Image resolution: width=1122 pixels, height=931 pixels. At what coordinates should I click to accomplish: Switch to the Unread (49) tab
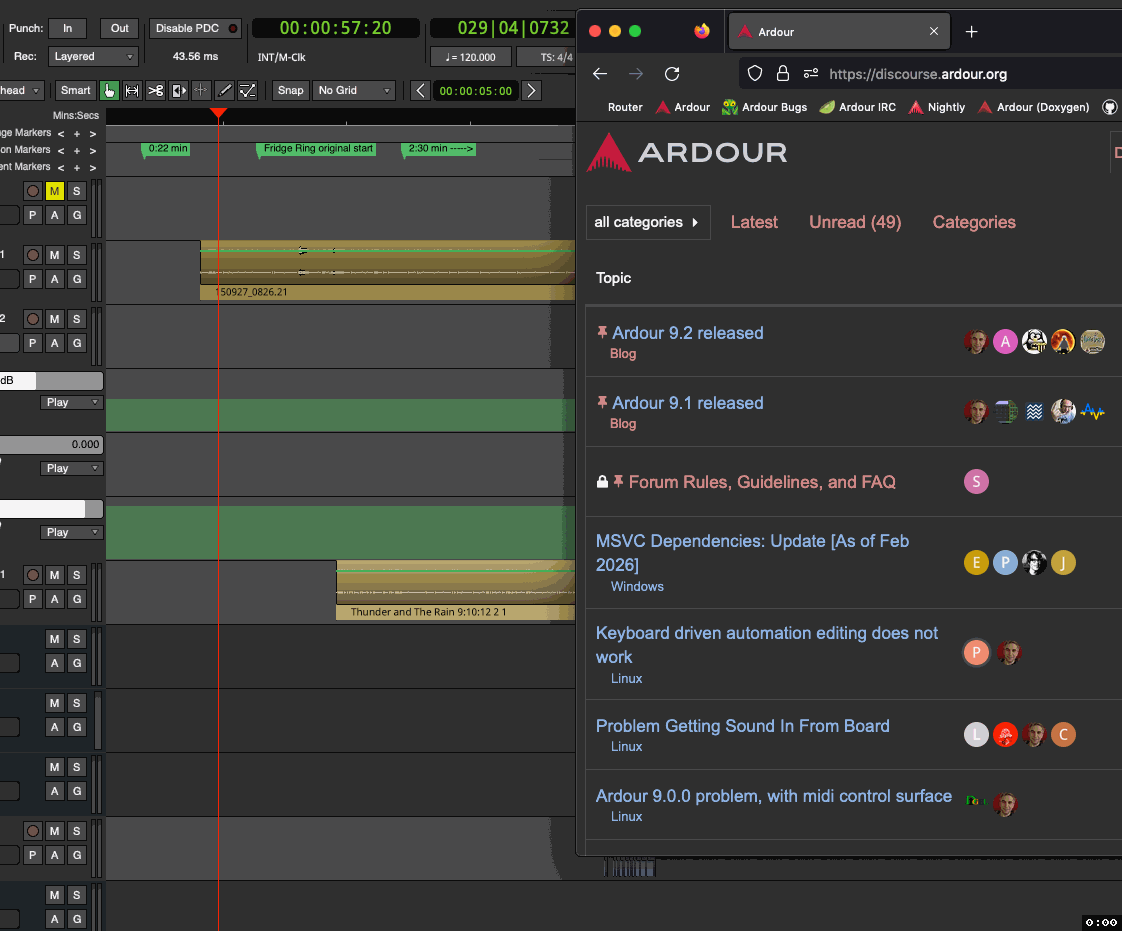click(855, 223)
